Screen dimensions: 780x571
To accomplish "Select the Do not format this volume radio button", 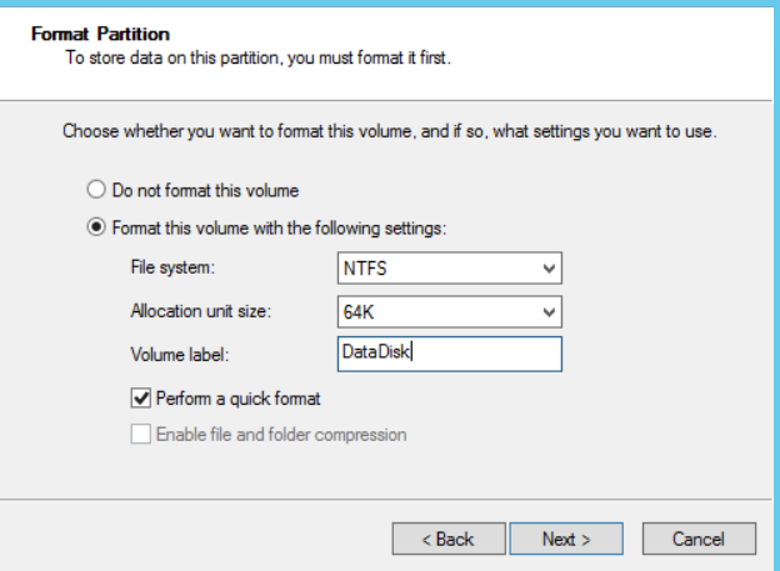I will pyautogui.click(x=96, y=190).
